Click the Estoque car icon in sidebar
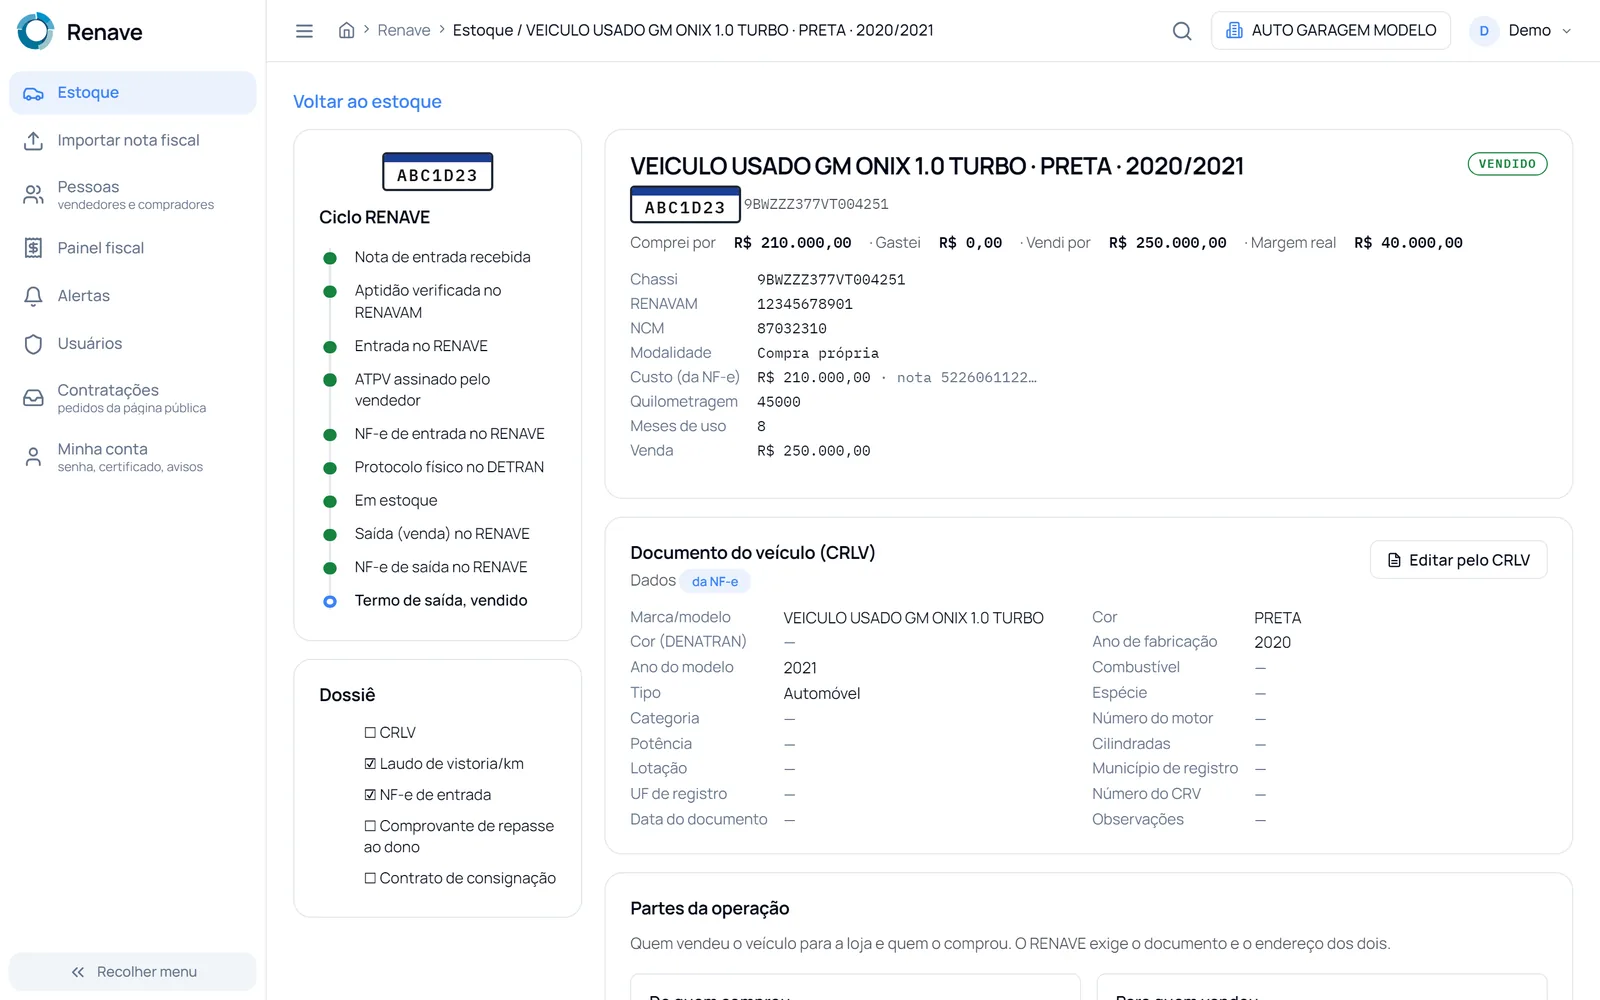 pyautogui.click(x=33, y=93)
